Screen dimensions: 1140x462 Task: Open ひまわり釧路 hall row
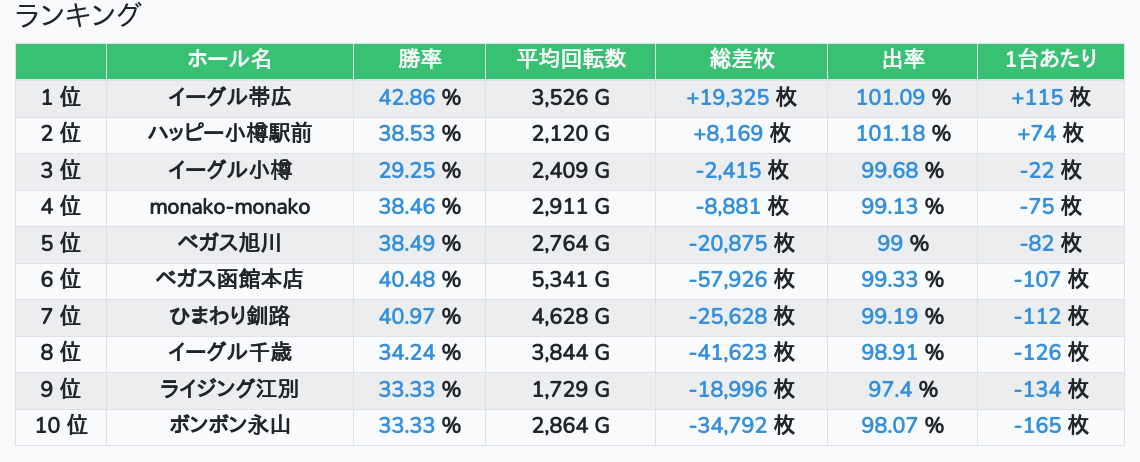[x=230, y=316]
